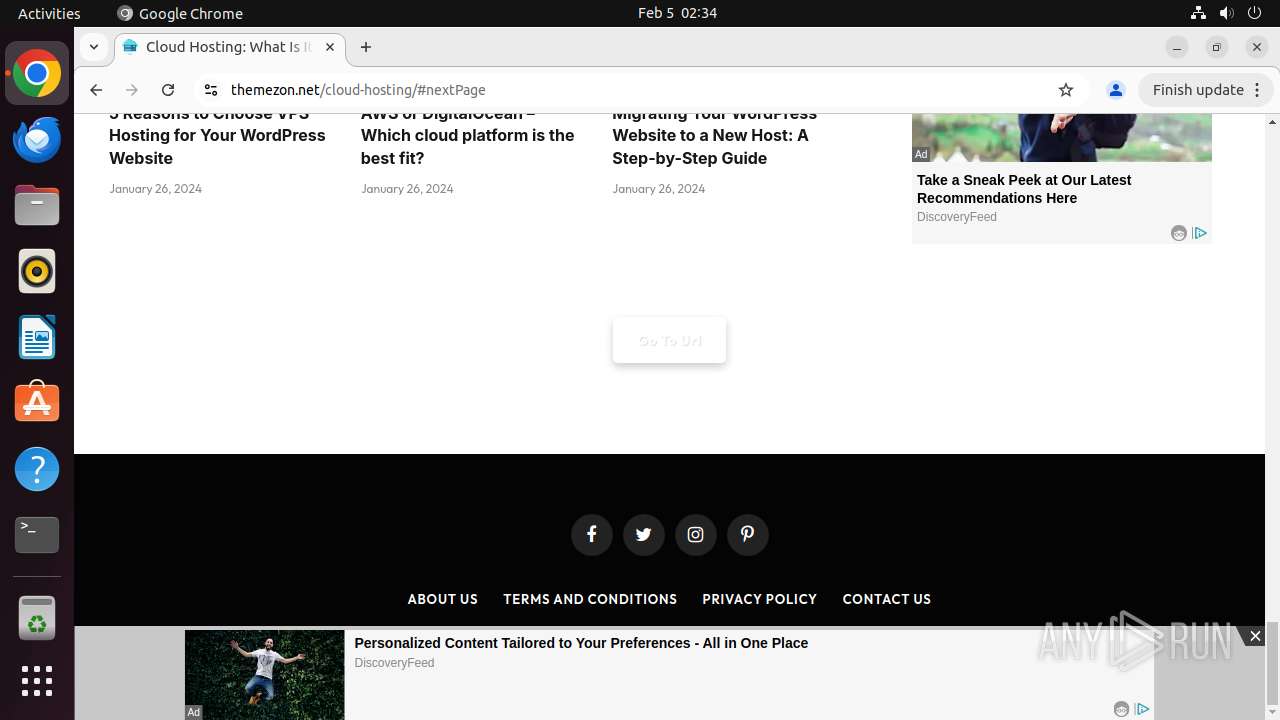Open the Migrating Your WordPress Website article

714,136
